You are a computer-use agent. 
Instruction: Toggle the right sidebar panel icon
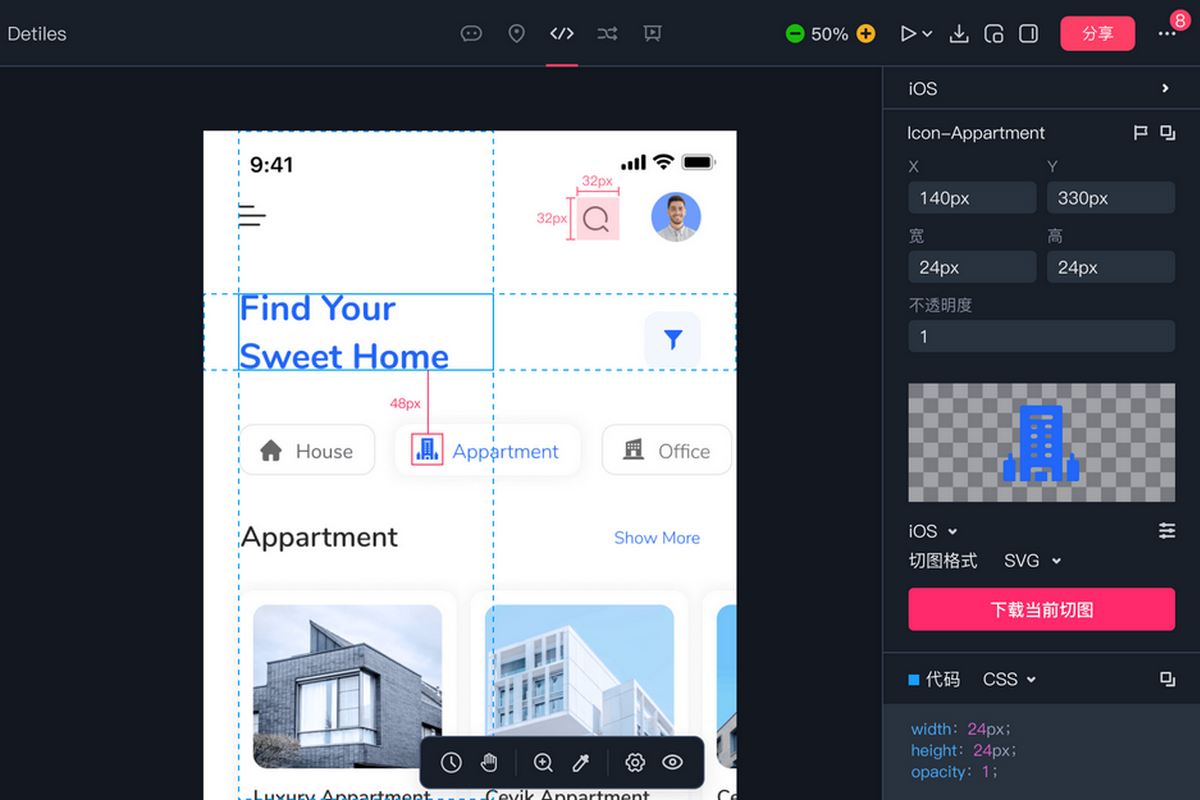1028,34
